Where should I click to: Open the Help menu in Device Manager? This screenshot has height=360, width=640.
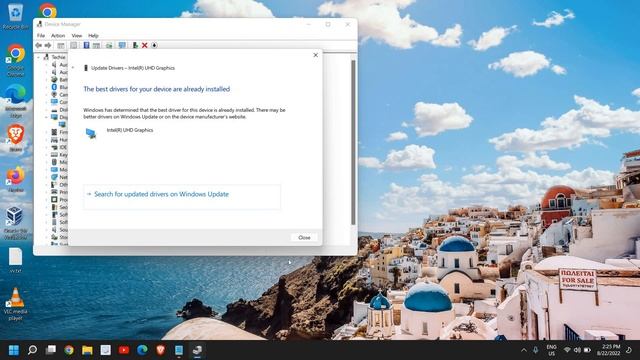(x=93, y=36)
